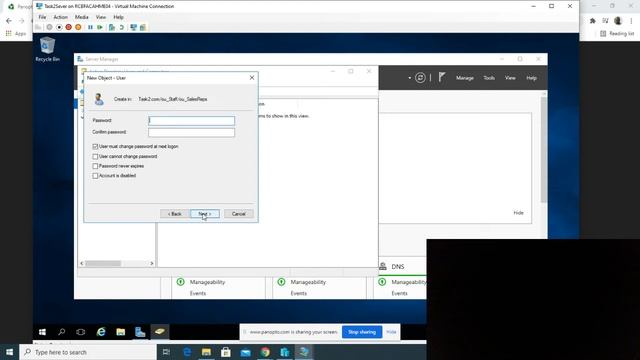Open dropdown arrow beside Server Manager refresh icon

point(409,78)
